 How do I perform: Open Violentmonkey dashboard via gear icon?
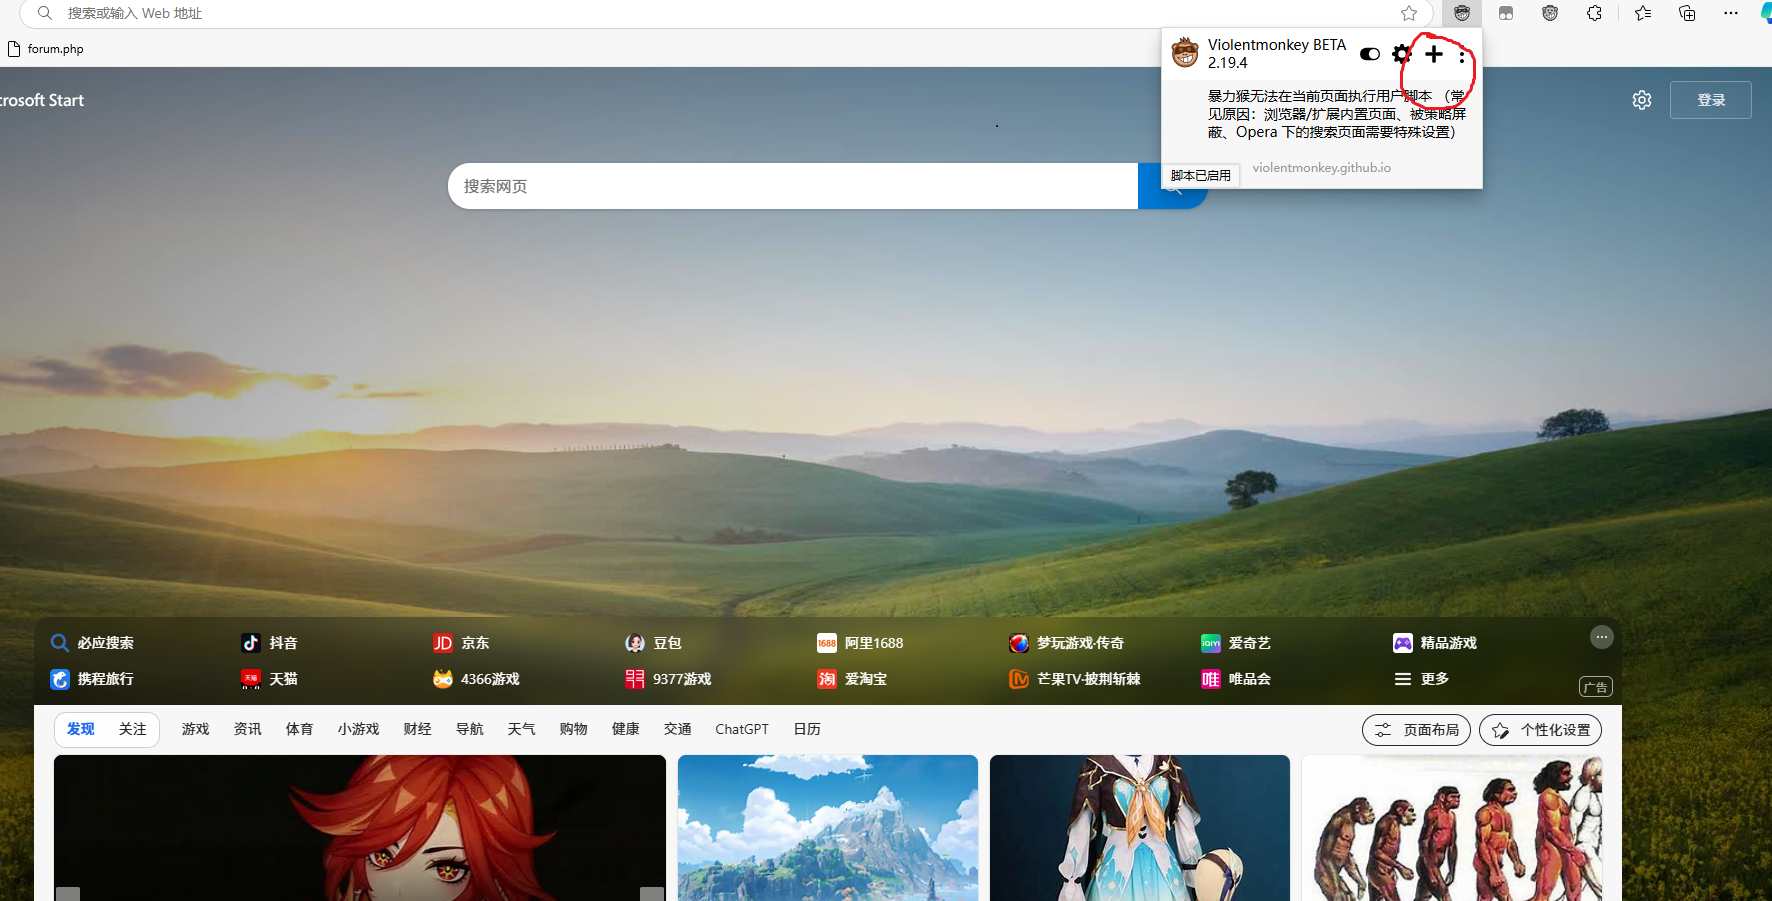point(1402,54)
